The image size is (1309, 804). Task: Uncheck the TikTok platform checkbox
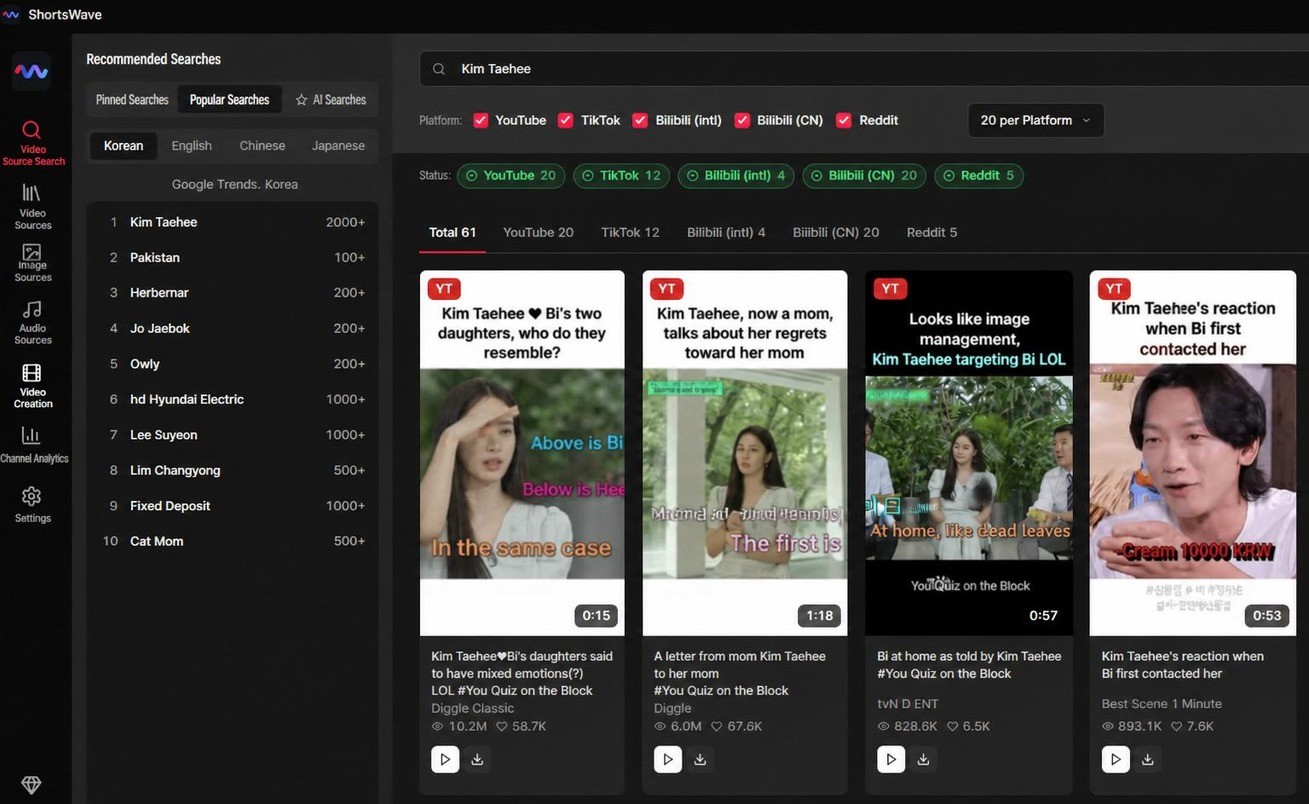click(566, 120)
